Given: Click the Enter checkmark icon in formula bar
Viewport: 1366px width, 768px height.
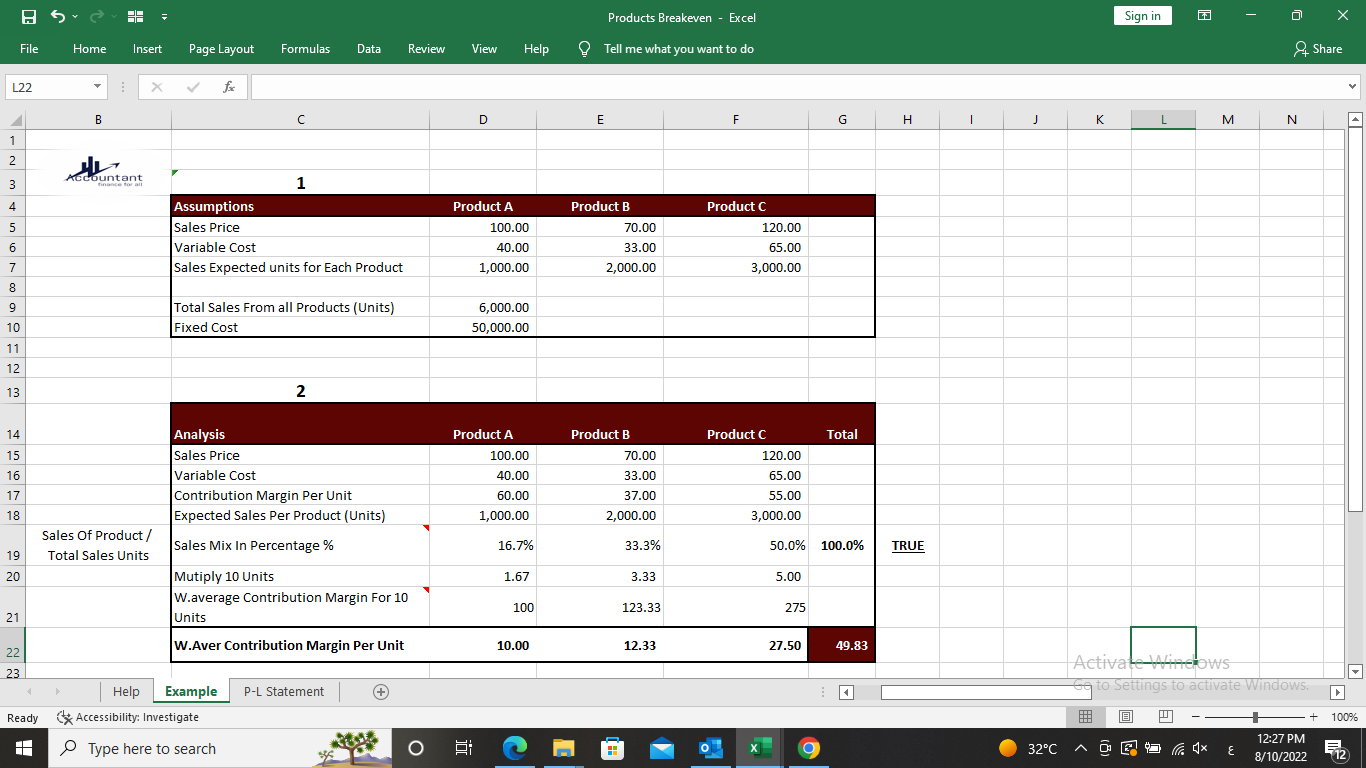Looking at the screenshot, I should pyautogui.click(x=192, y=87).
